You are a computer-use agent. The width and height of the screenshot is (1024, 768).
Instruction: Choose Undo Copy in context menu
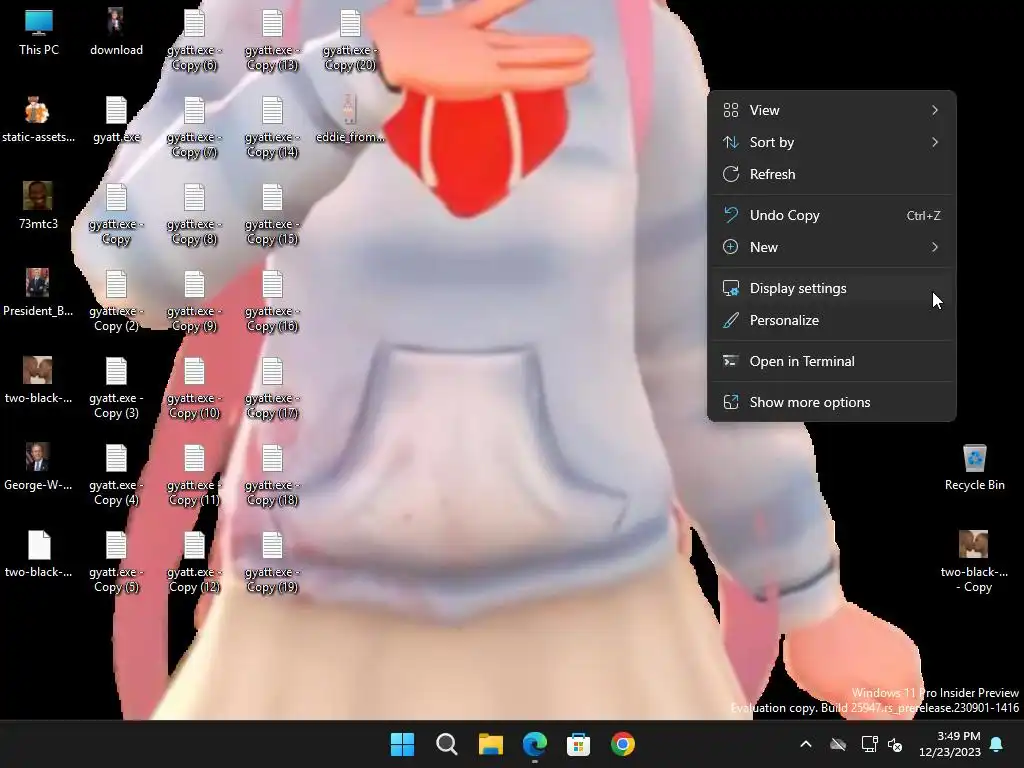coord(831,215)
